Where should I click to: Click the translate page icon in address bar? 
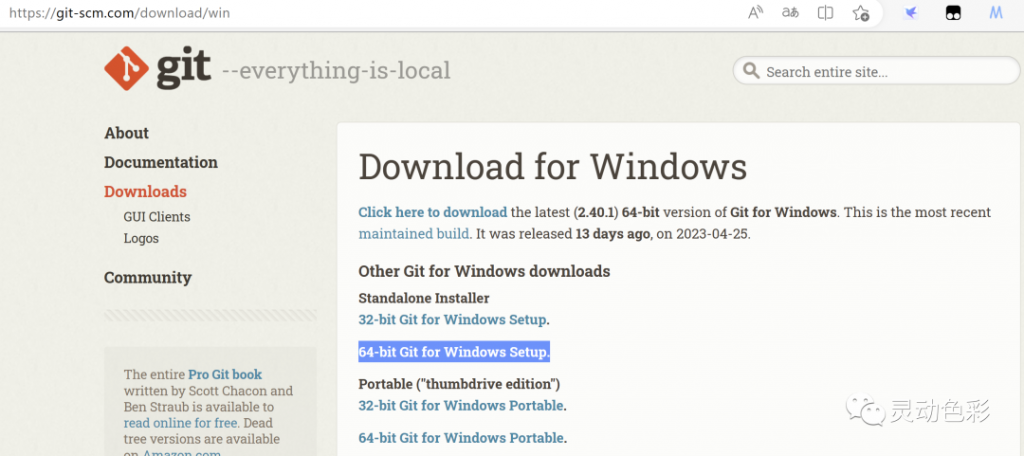click(x=790, y=13)
